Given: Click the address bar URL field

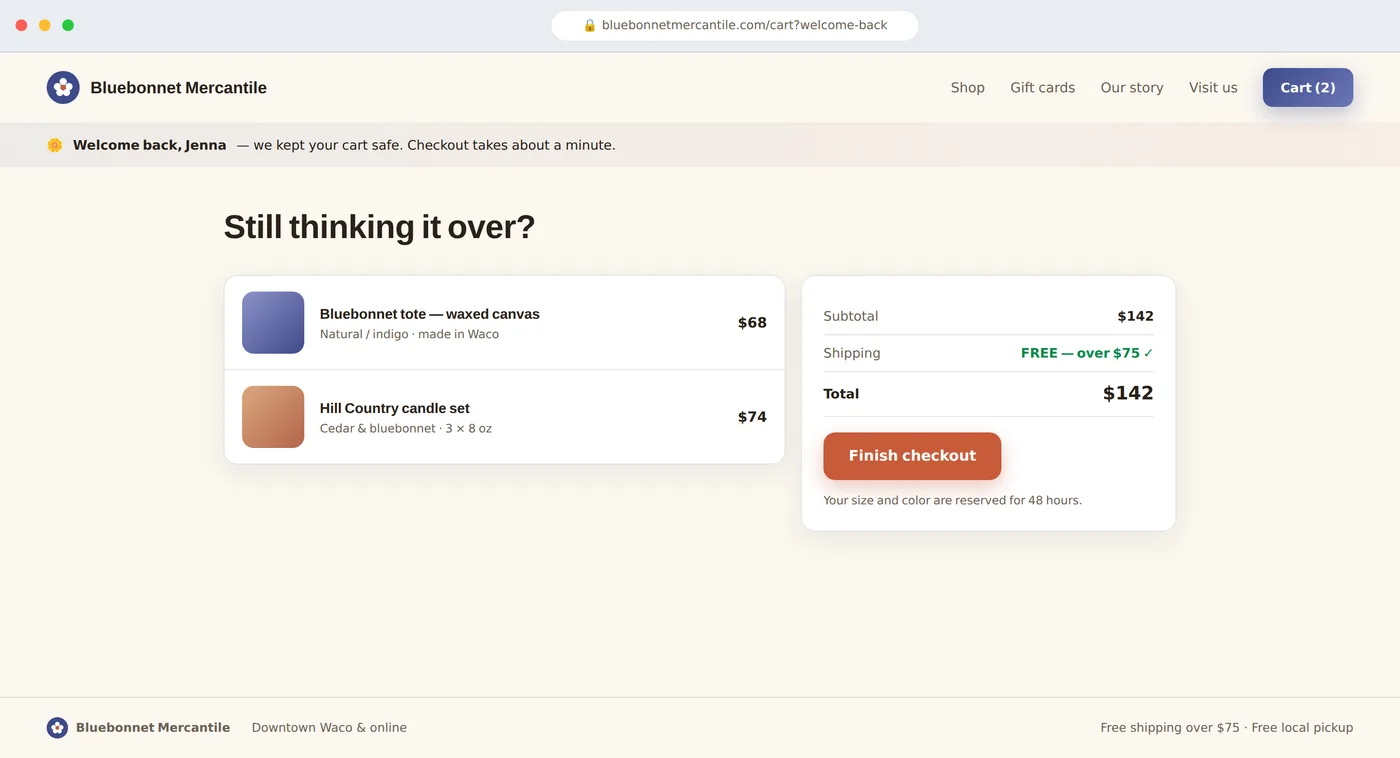Looking at the screenshot, I should [735, 25].
